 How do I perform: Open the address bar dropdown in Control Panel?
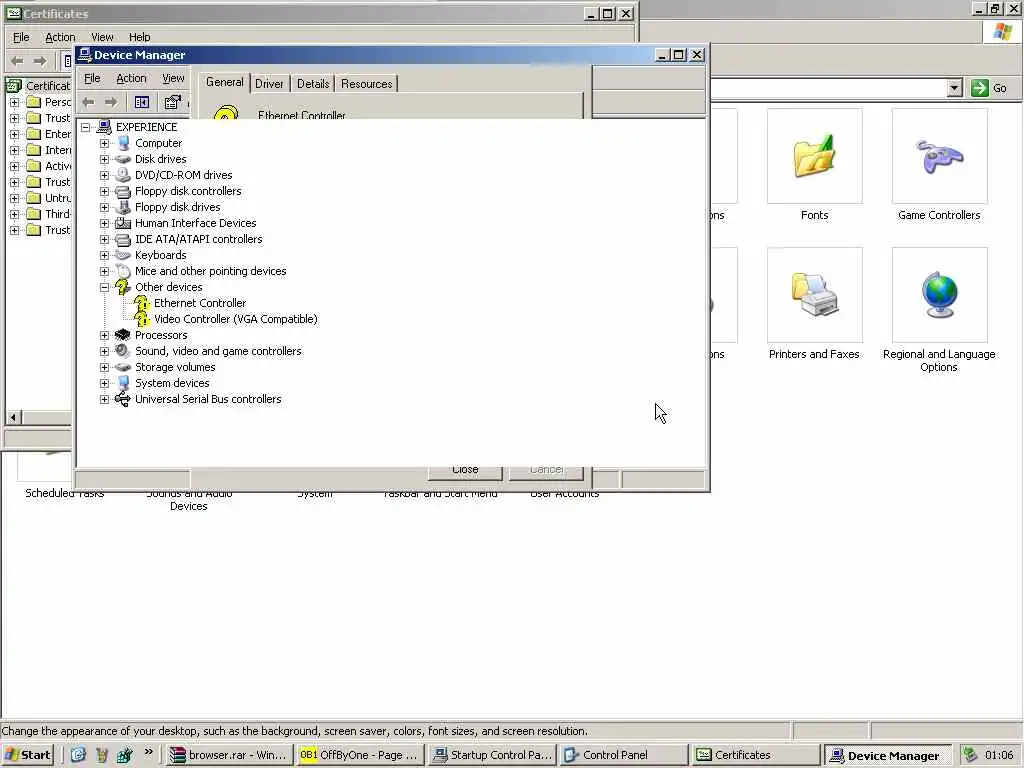pyautogui.click(x=954, y=88)
